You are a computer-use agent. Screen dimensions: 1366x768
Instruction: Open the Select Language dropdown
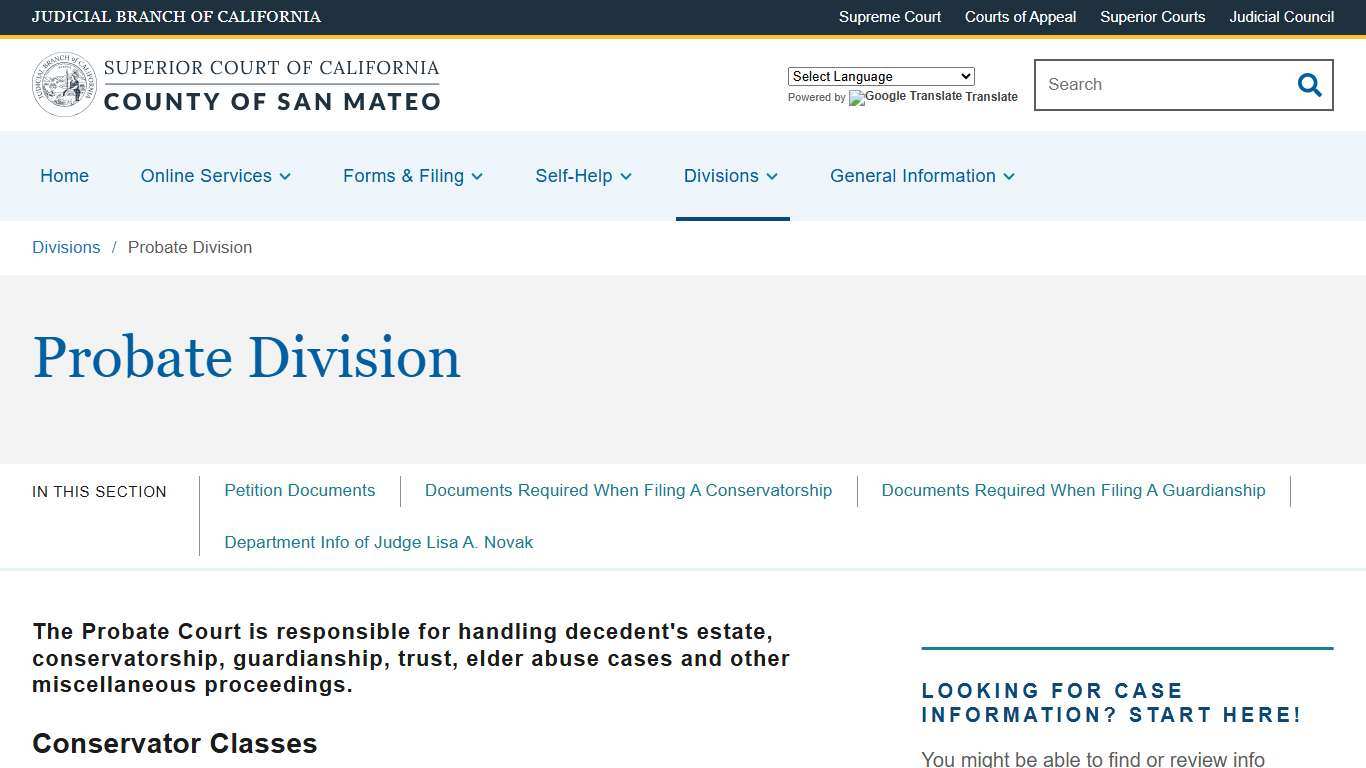880,76
